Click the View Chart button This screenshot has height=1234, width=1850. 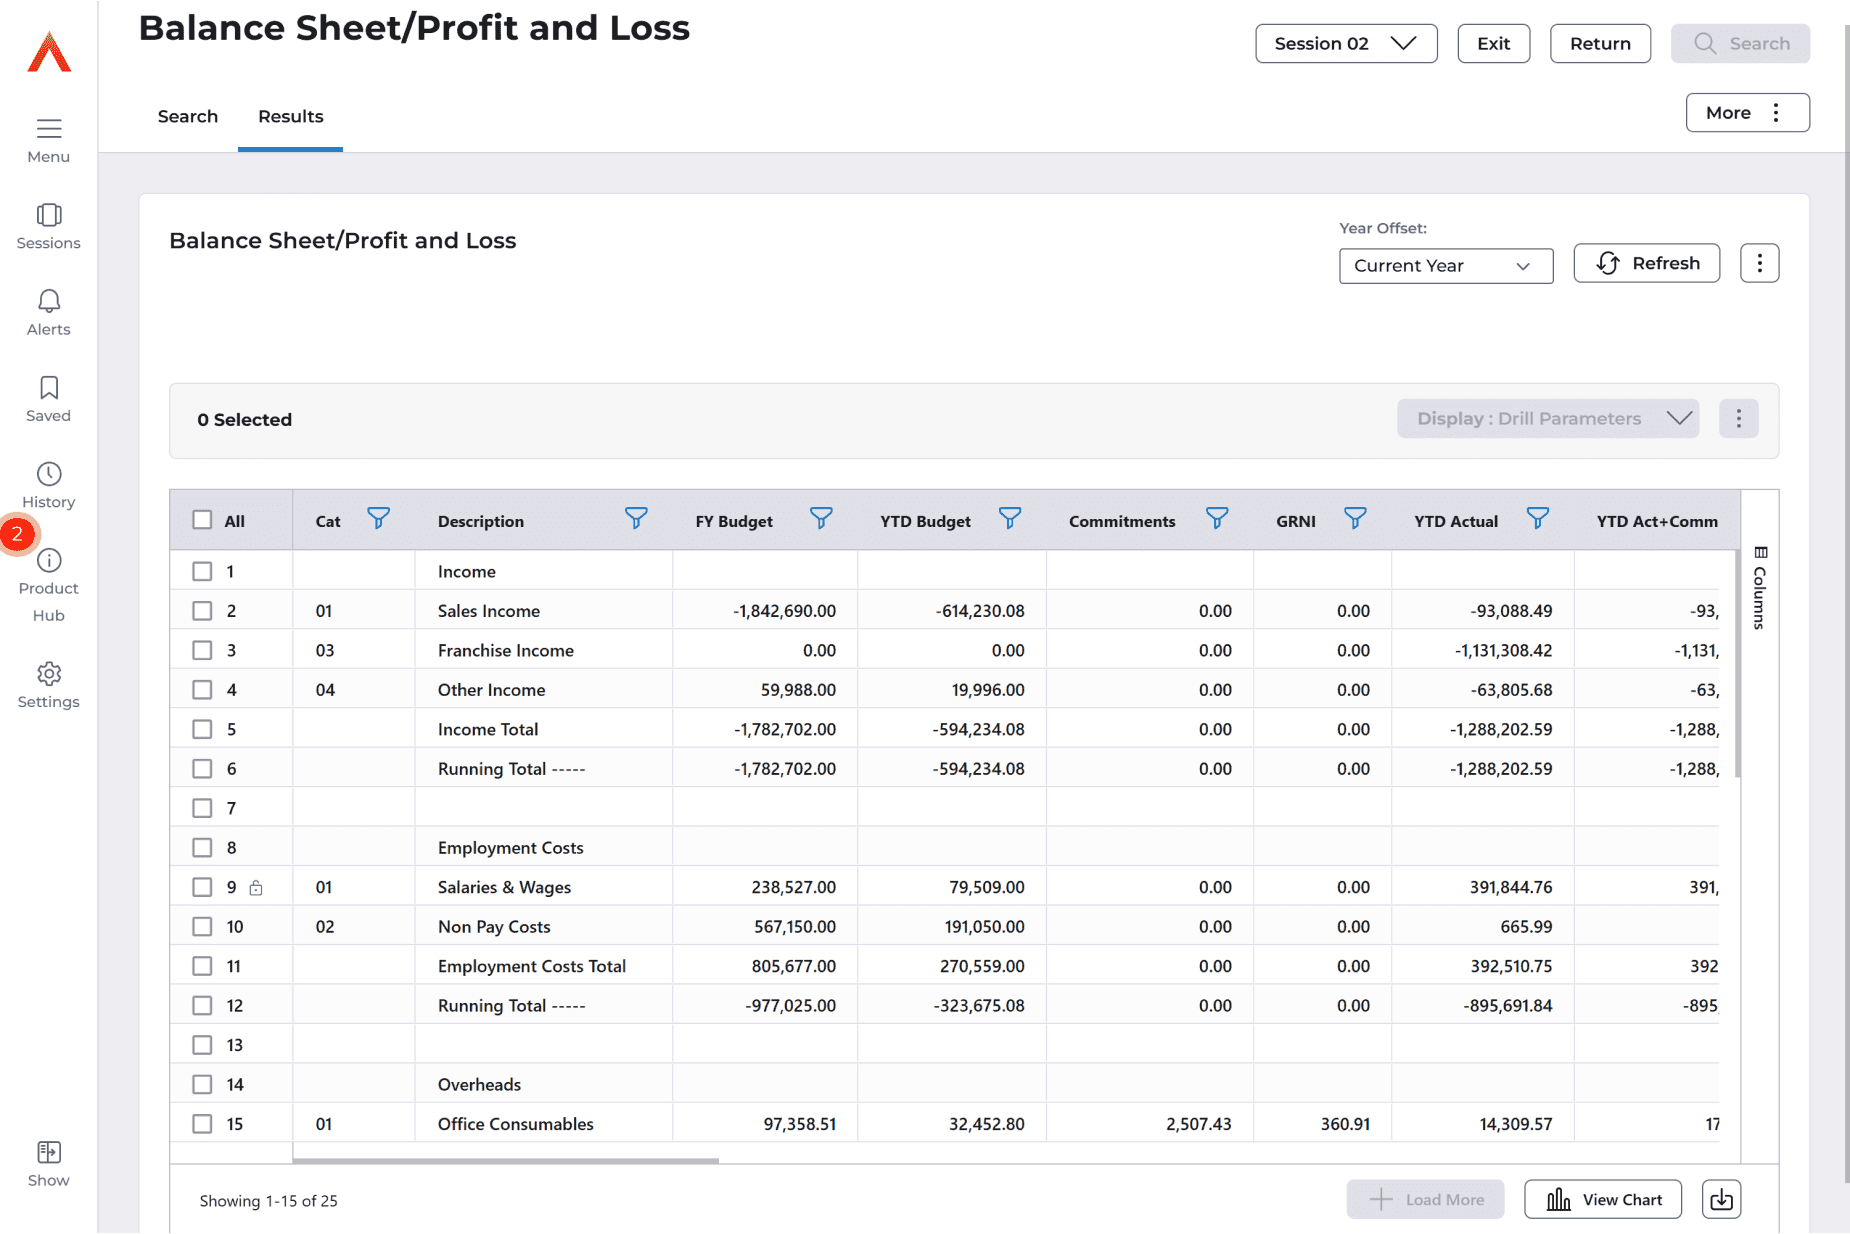1602,1199
